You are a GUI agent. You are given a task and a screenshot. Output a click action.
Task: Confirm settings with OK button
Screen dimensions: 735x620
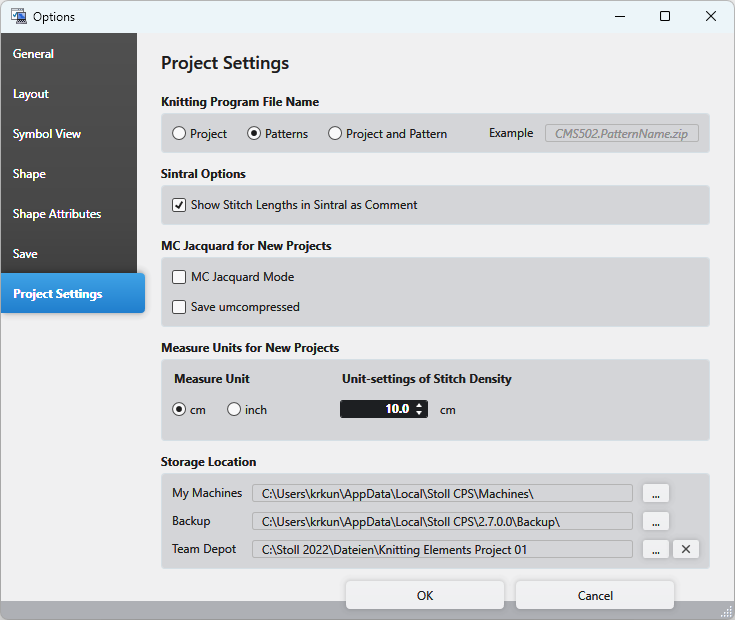(x=425, y=595)
